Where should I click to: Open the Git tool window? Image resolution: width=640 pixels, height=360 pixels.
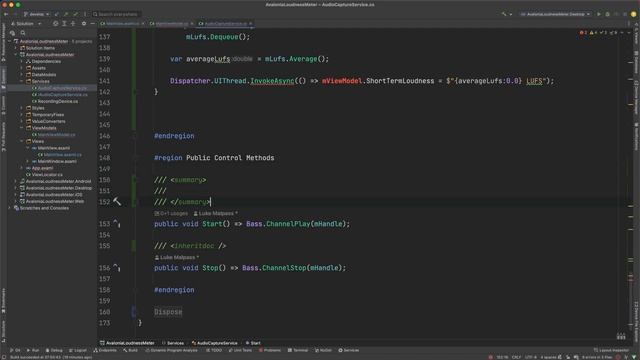click(15, 350)
